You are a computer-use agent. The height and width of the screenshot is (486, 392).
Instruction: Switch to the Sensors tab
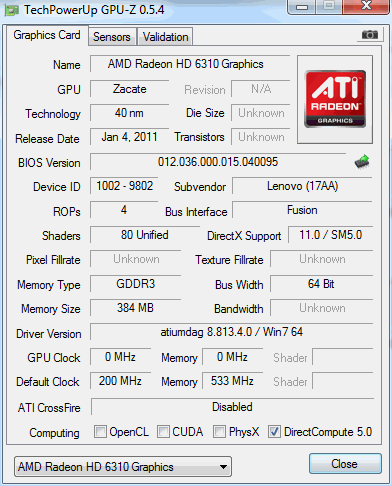[112, 37]
